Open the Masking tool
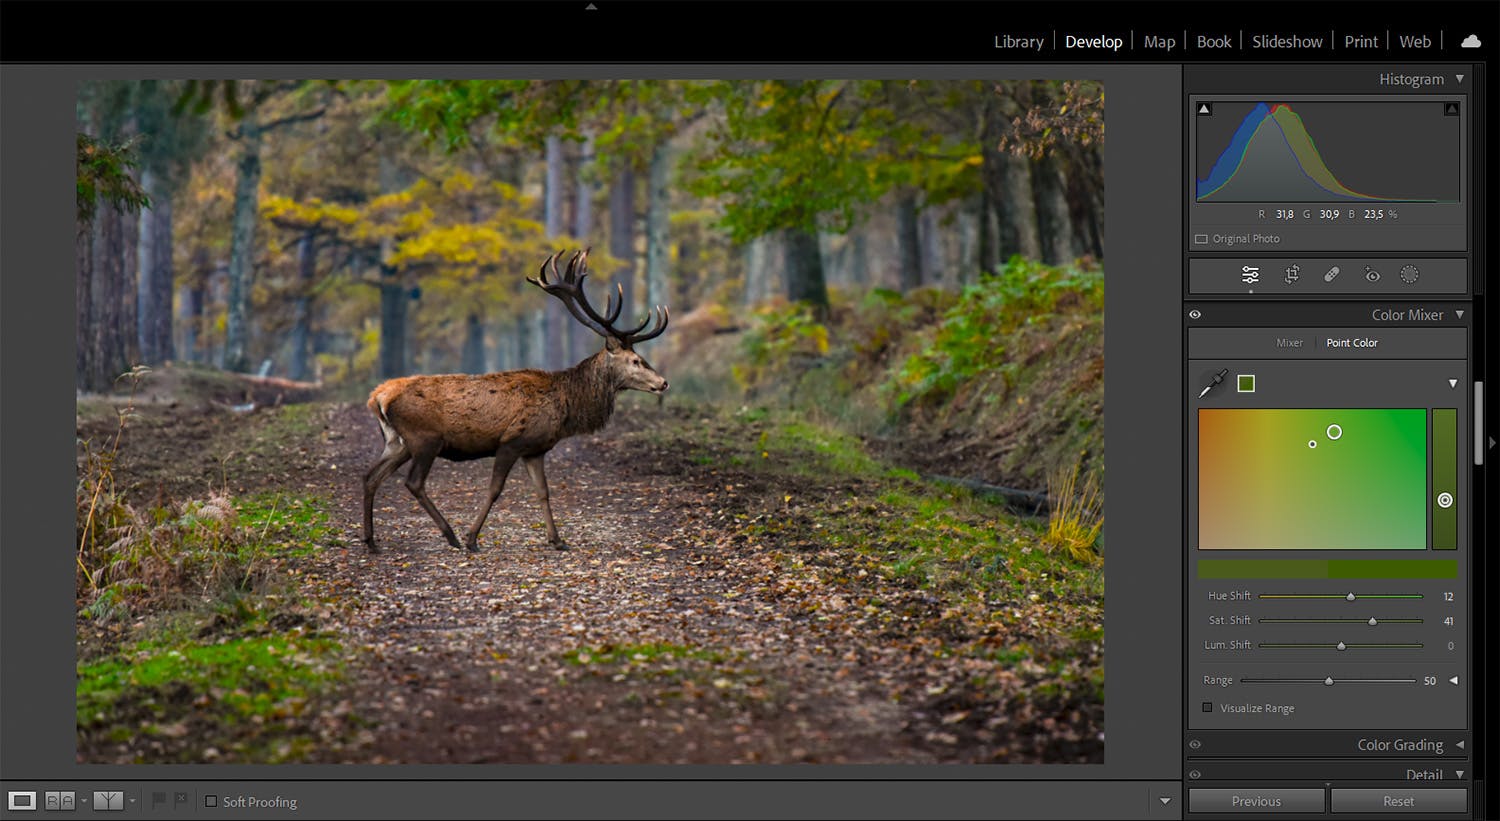This screenshot has width=1500, height=821. [x=1410, y=274]
